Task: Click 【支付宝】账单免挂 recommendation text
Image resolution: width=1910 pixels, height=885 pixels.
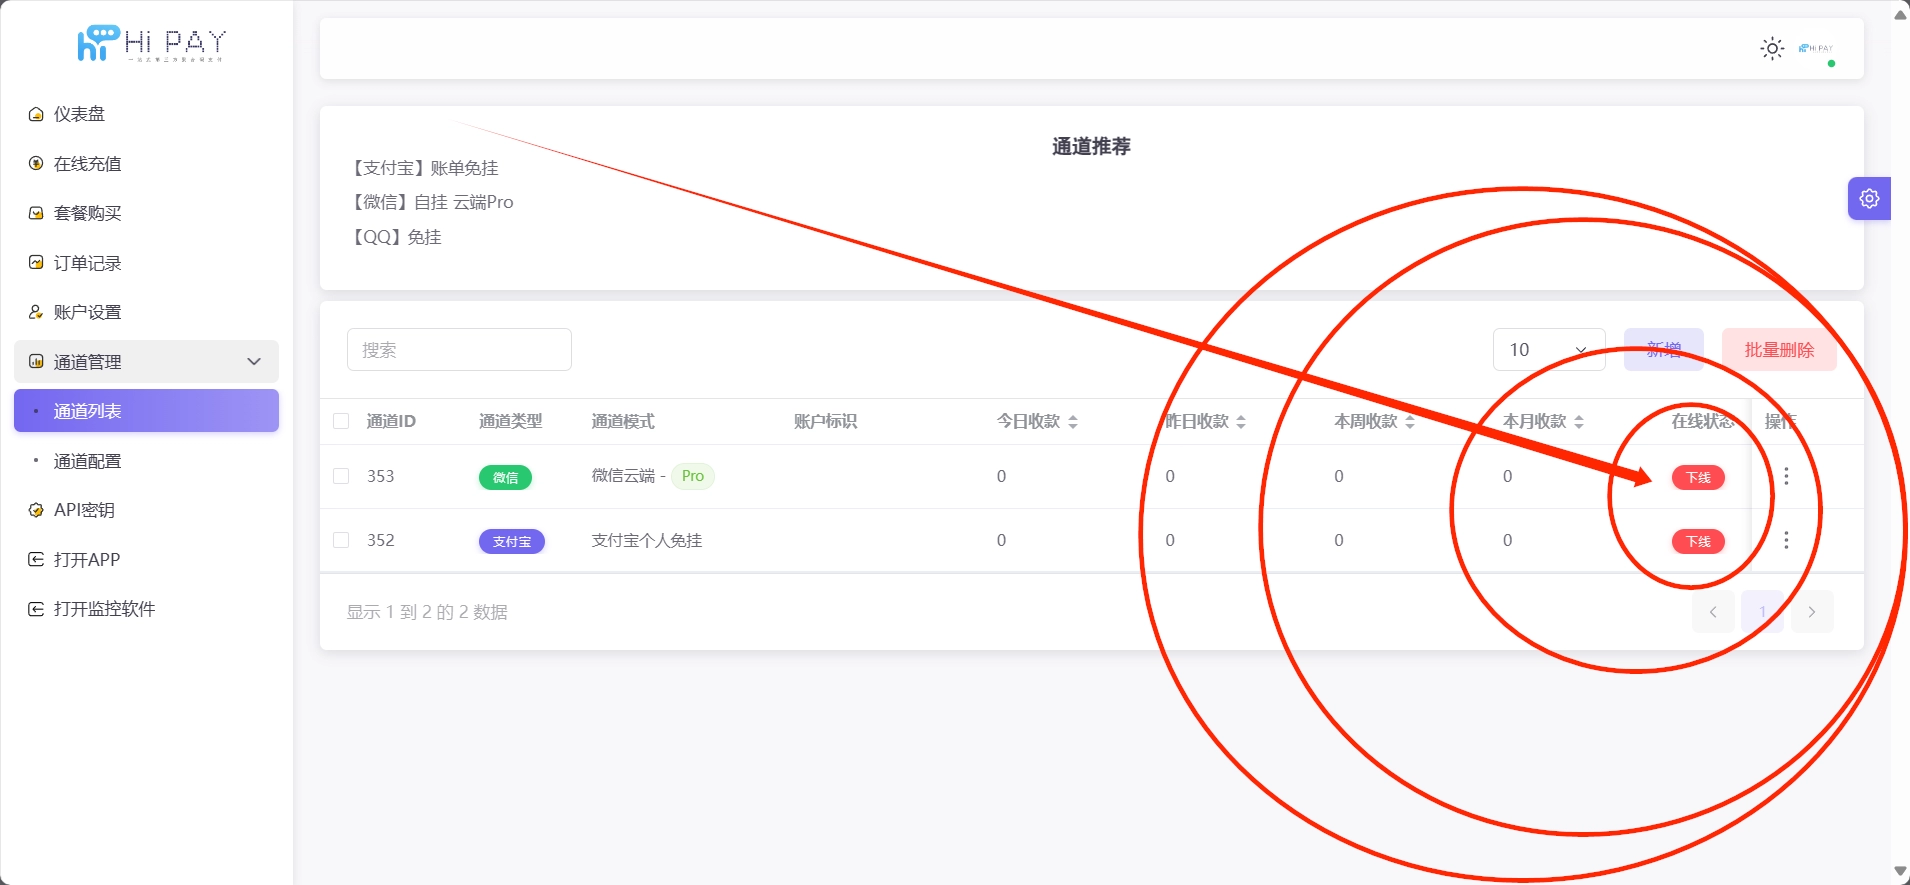Action: coord(423,168)
